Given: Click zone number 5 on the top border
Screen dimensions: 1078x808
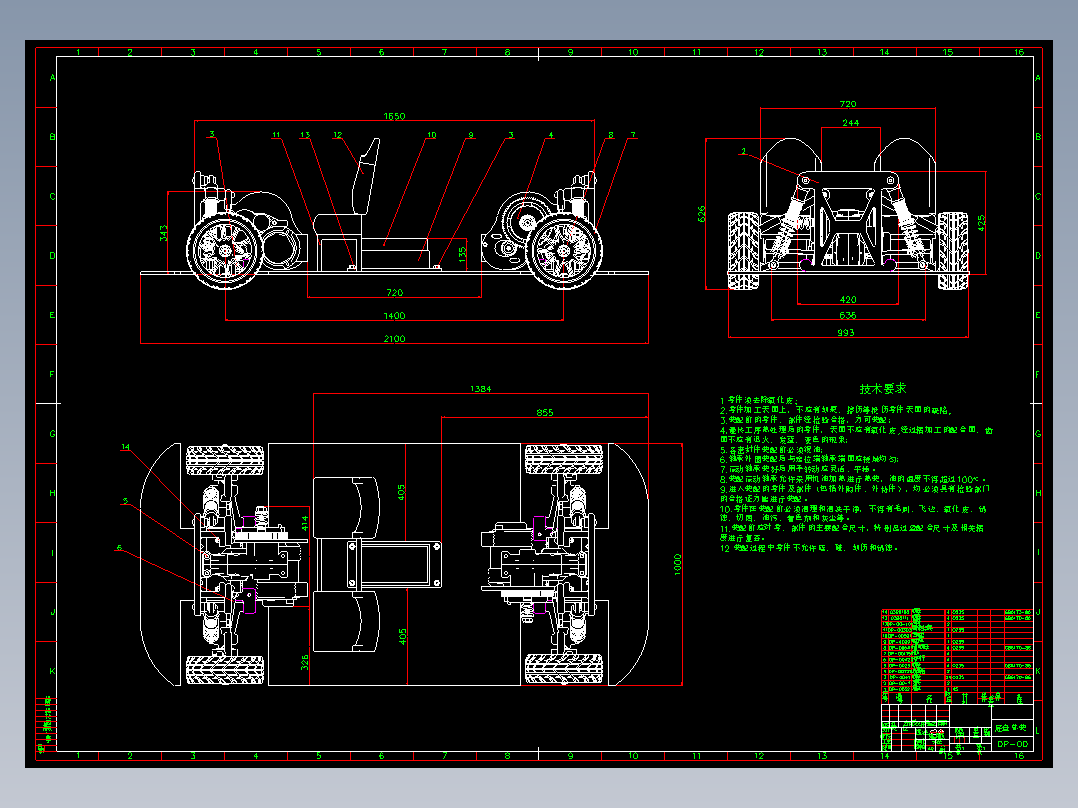Looking at the screenshot, I should (x=318, y=52).
